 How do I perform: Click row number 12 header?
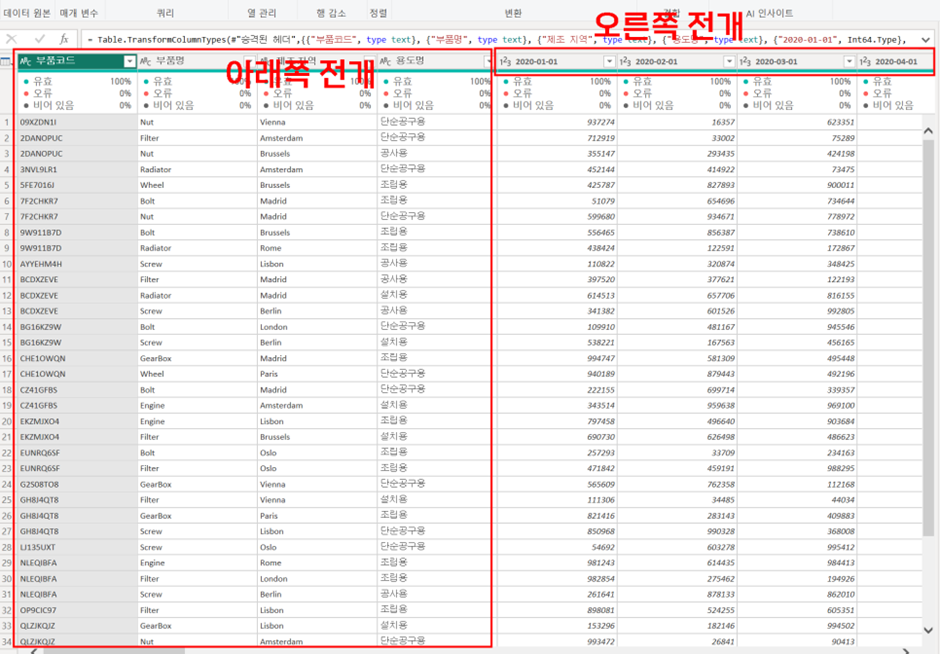7,296
